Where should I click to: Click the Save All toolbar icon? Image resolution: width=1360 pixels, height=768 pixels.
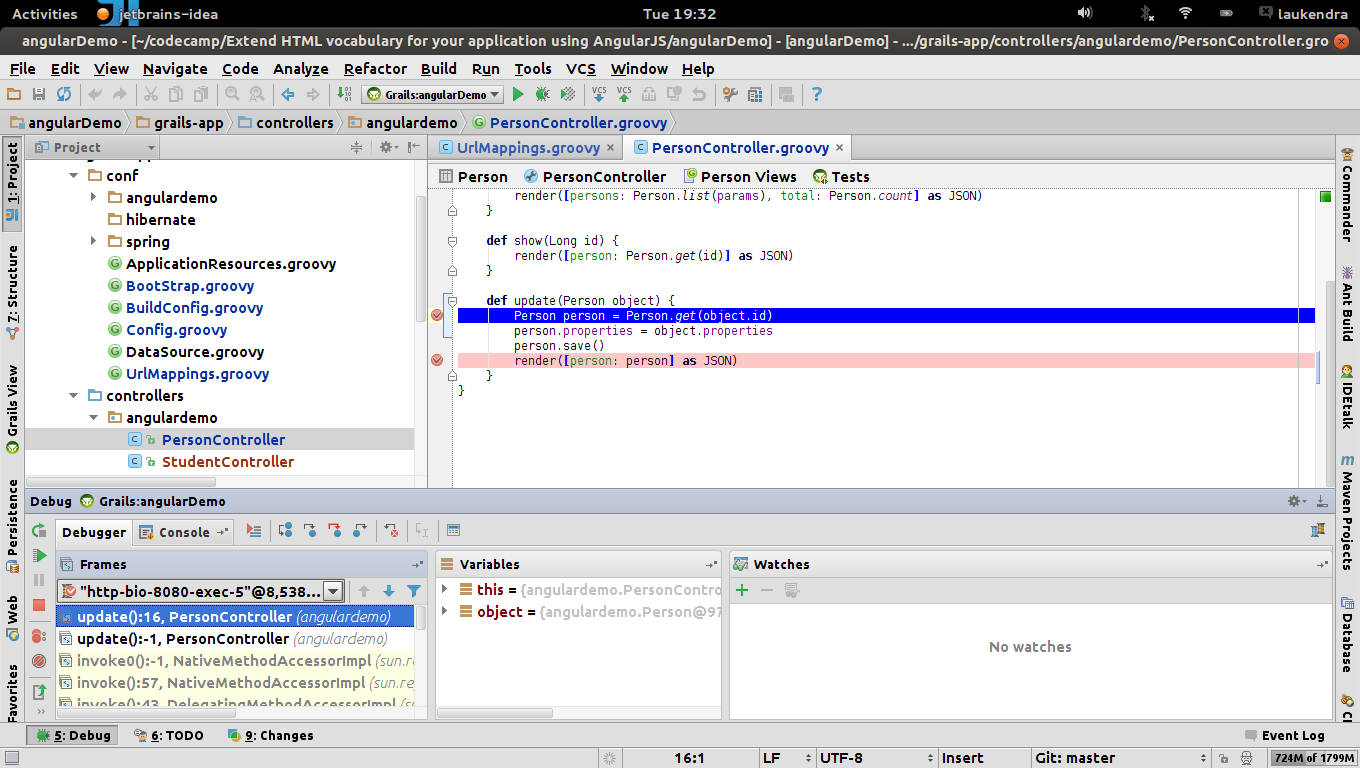39,94
